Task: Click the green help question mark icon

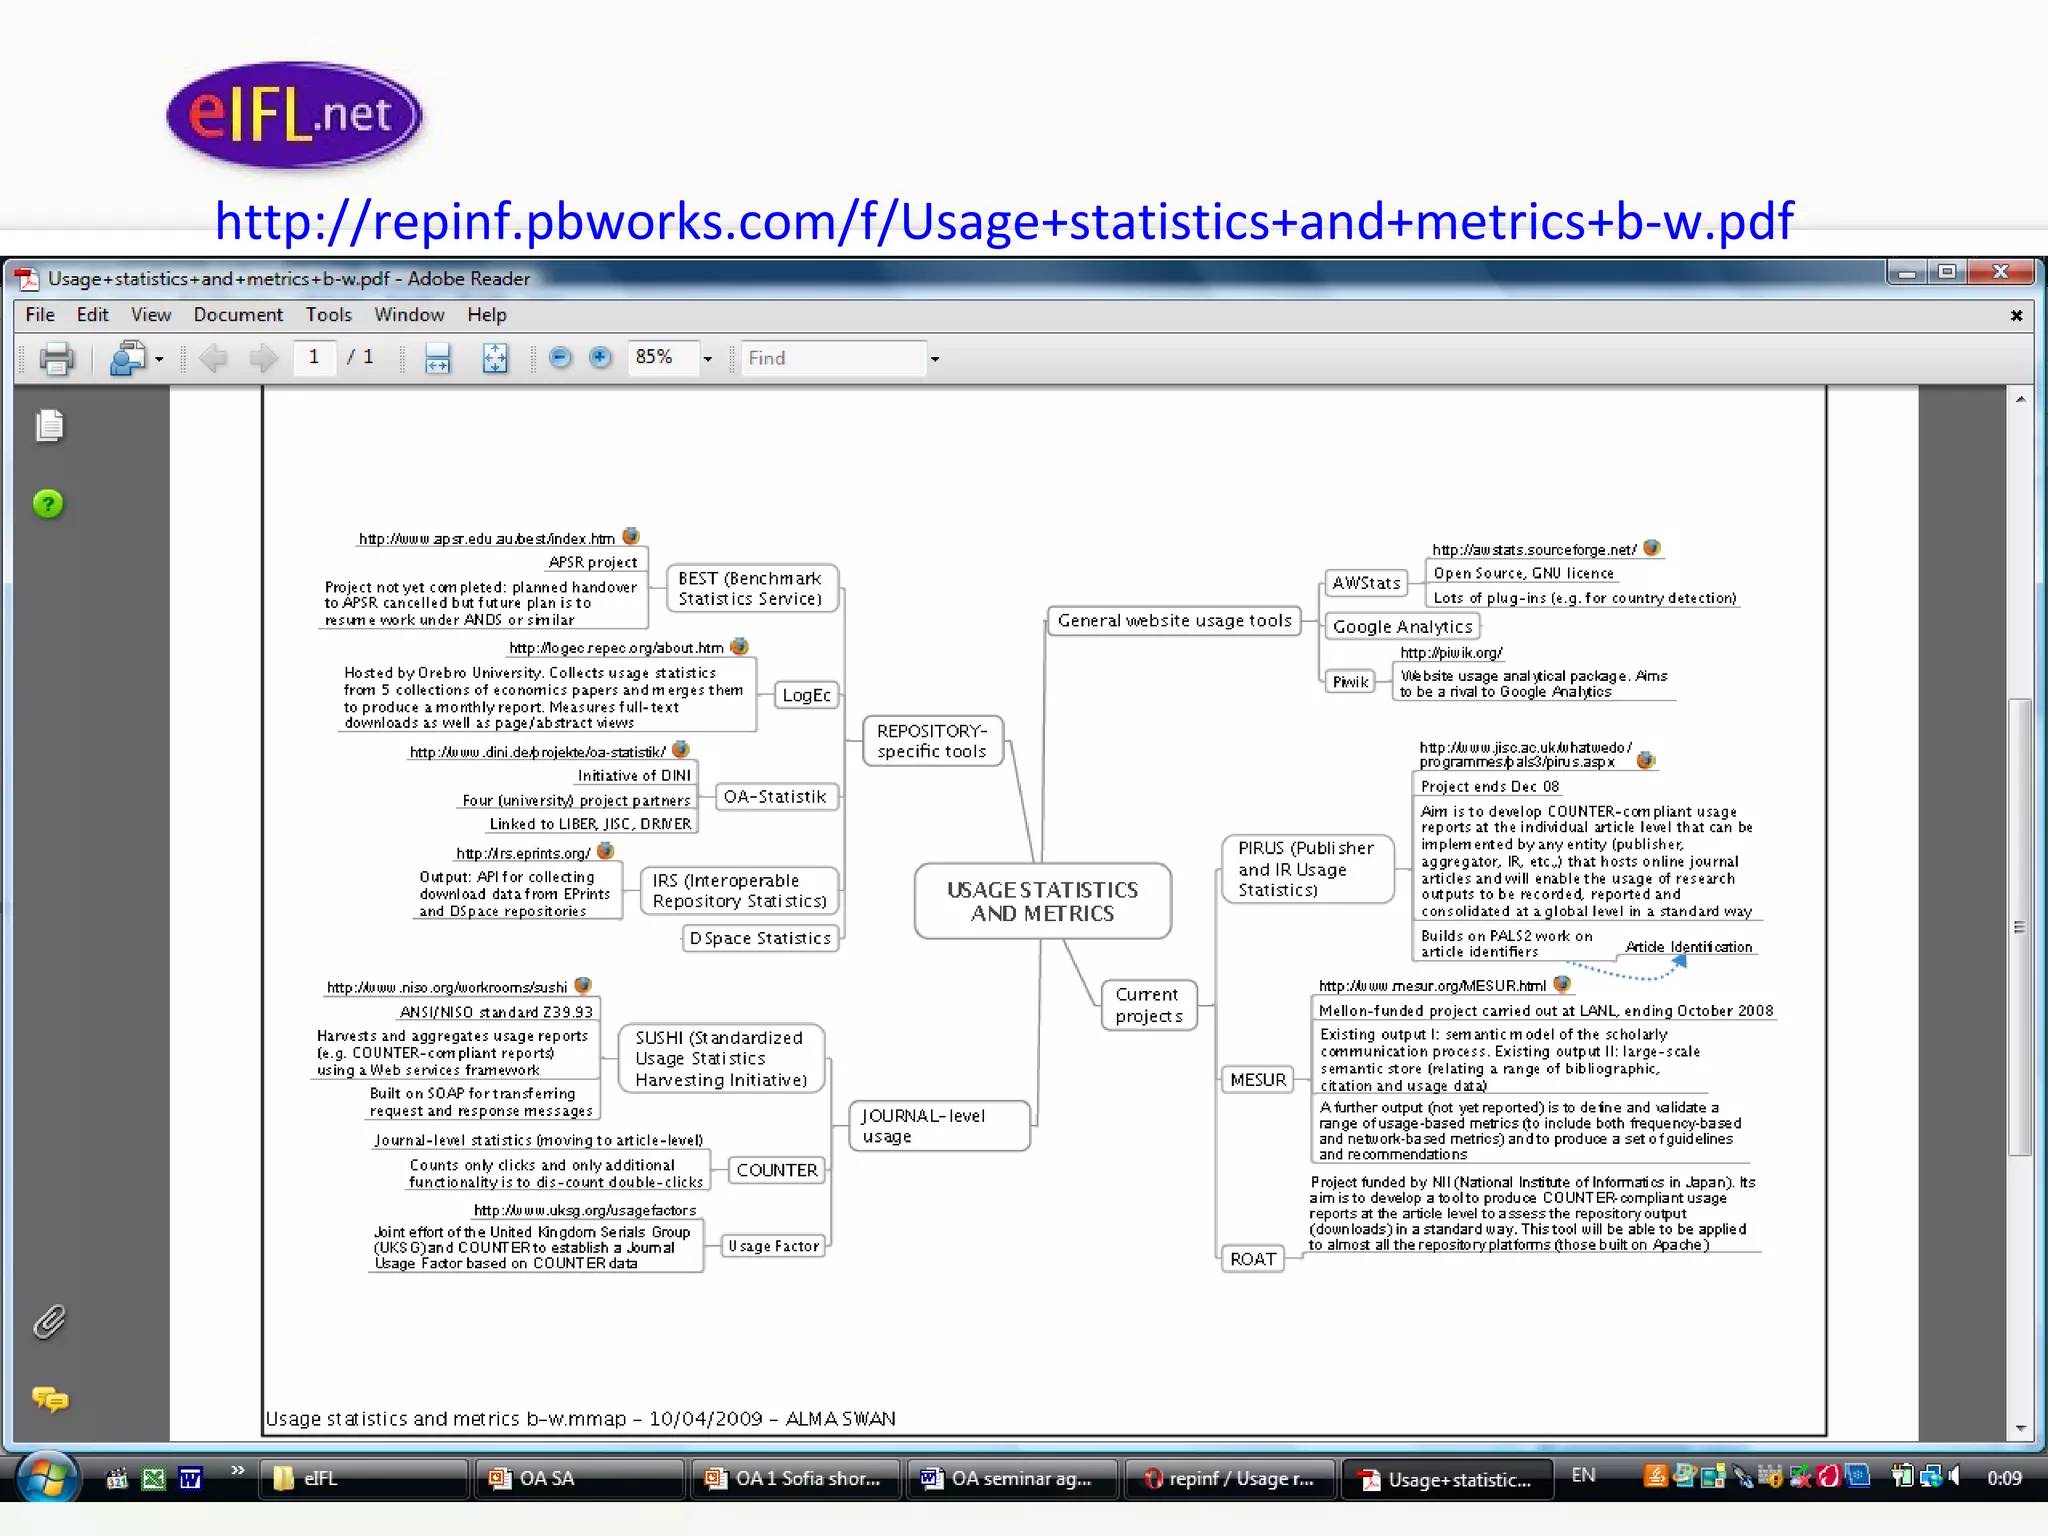Action: [48, 504]
